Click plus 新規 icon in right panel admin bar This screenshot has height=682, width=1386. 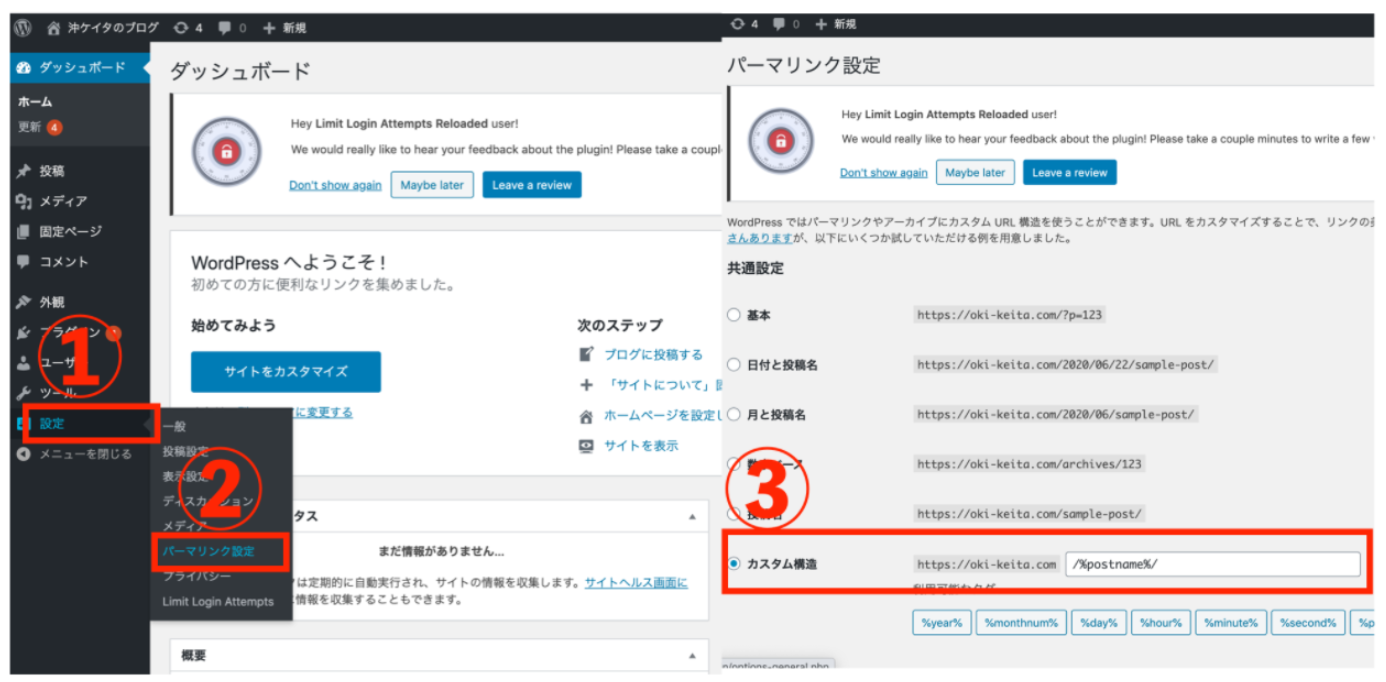click(x=822, y=23)
